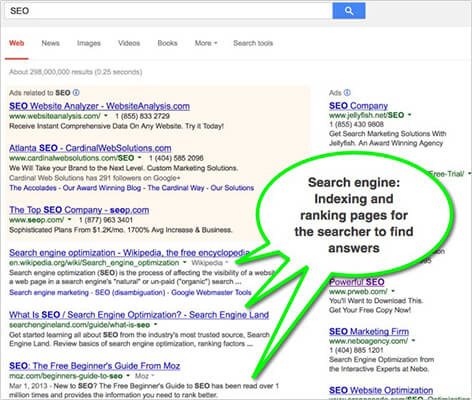
Task: Click the info icon beside 'Ads related to SEO'
Action: point(76,93)
